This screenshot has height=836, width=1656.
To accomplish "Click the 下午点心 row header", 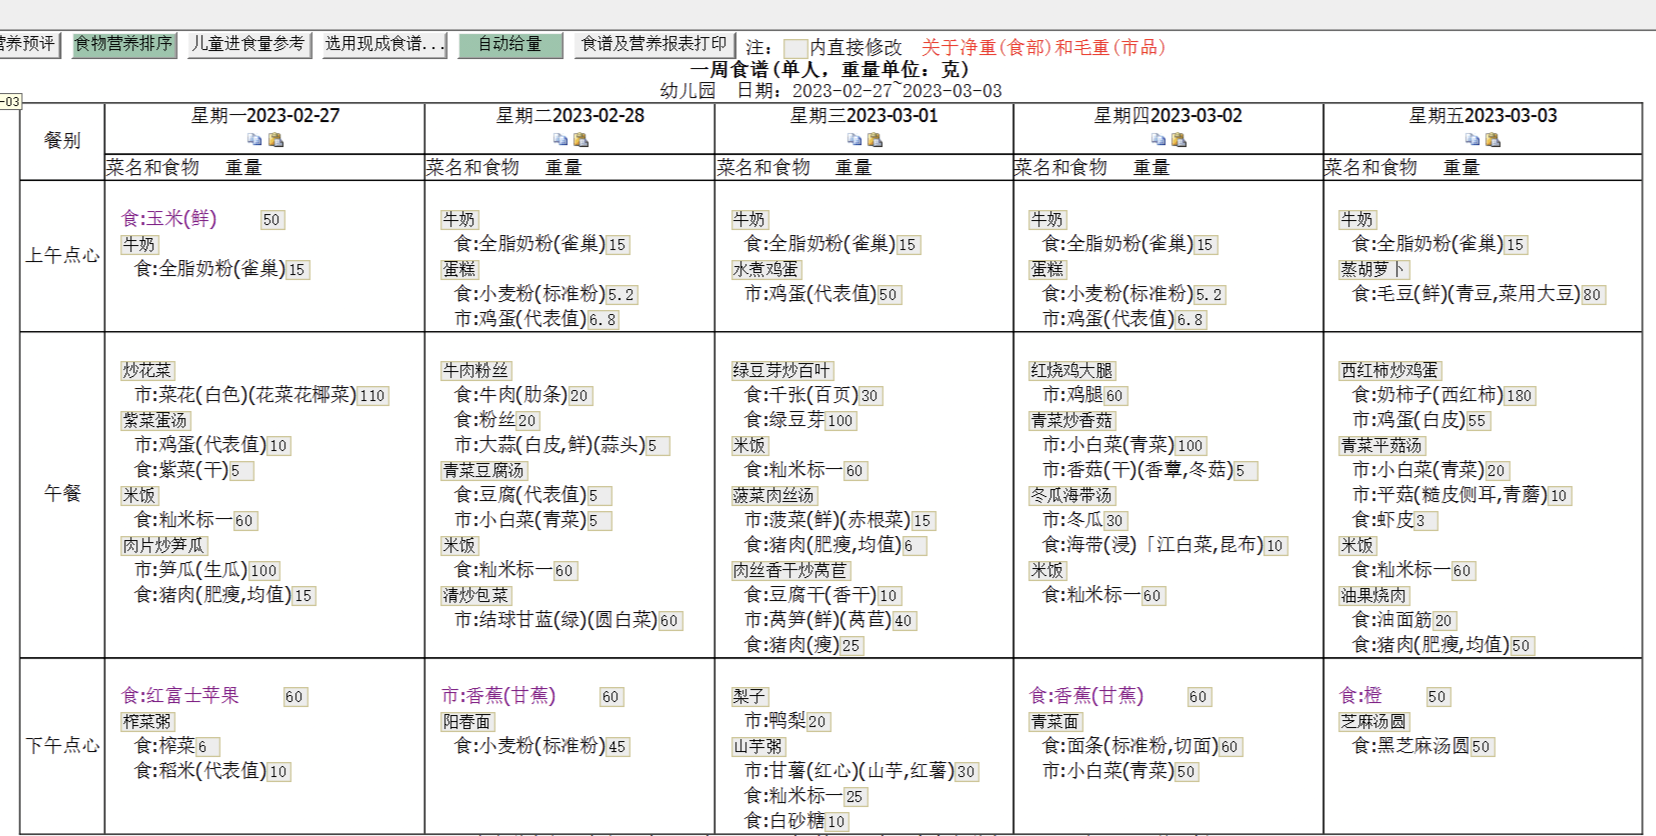I will click(x=62, y=746).
